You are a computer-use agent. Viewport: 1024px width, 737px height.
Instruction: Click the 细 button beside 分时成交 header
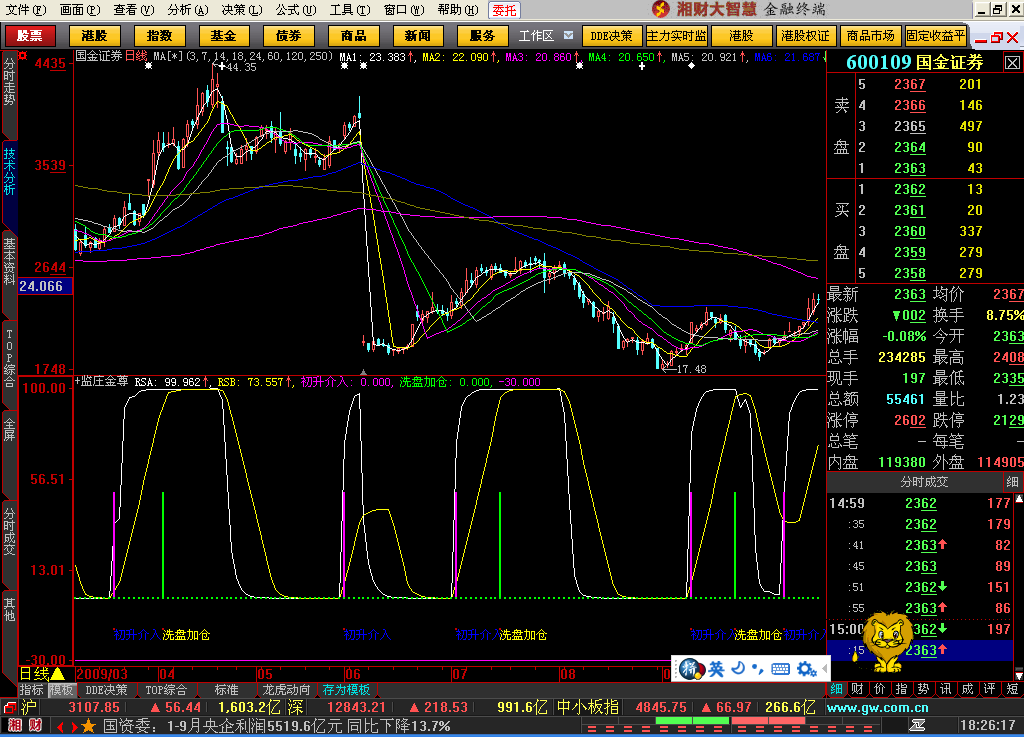(x=1012, y=482)
